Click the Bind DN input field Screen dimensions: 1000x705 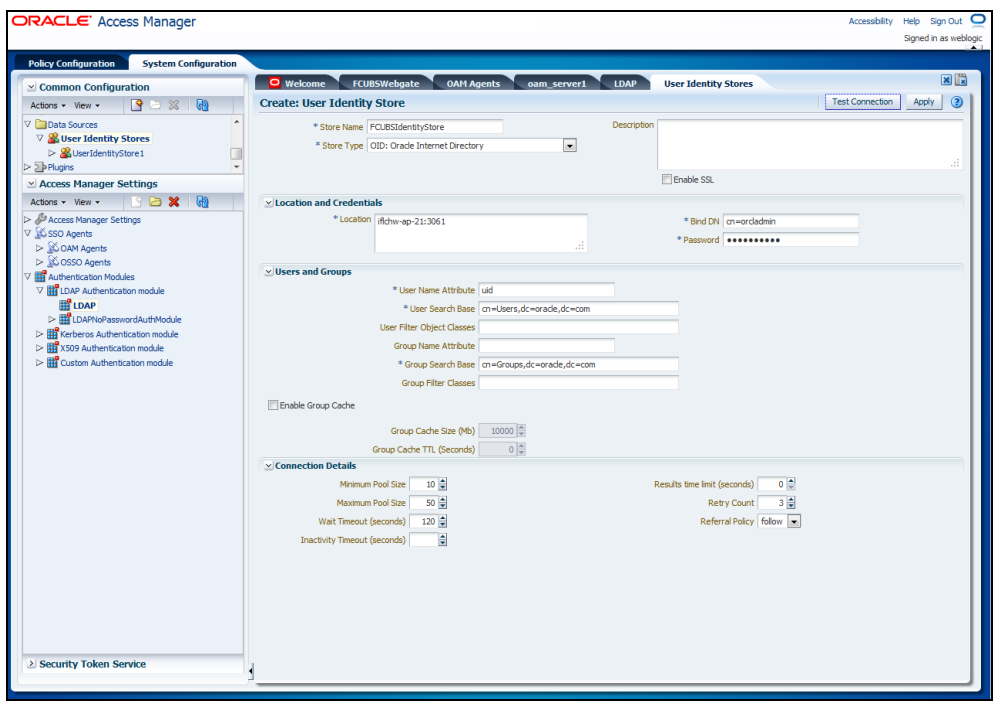pyautogui.click(x=790, y=221)
